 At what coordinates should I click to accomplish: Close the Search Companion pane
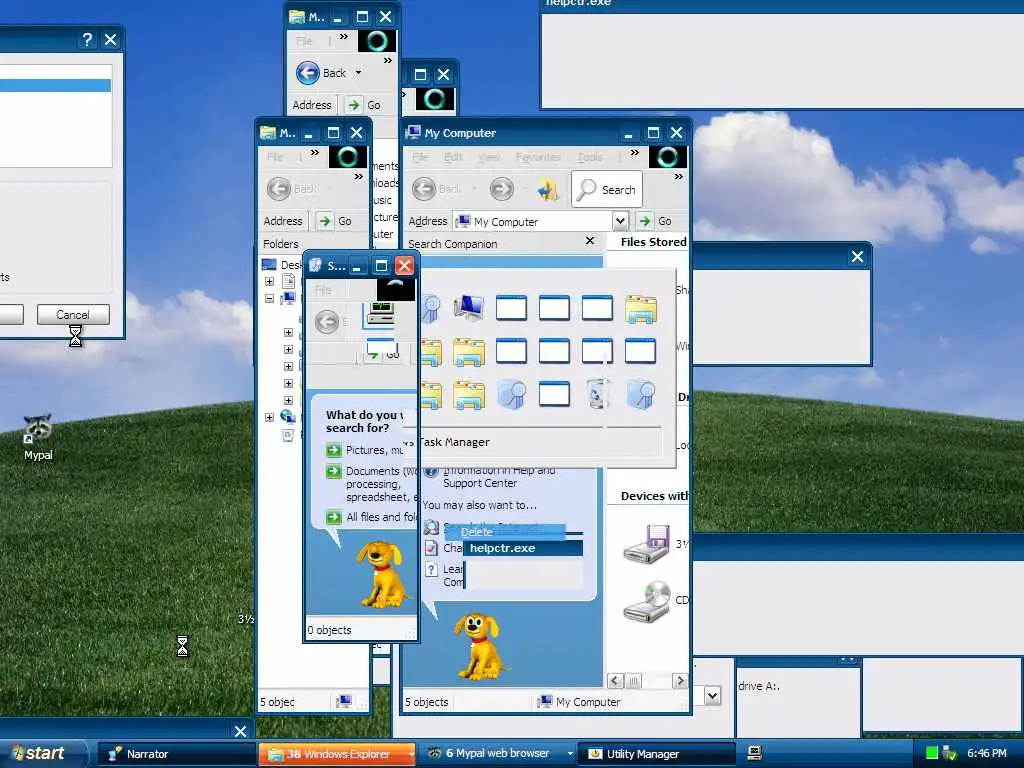[590, 241]
